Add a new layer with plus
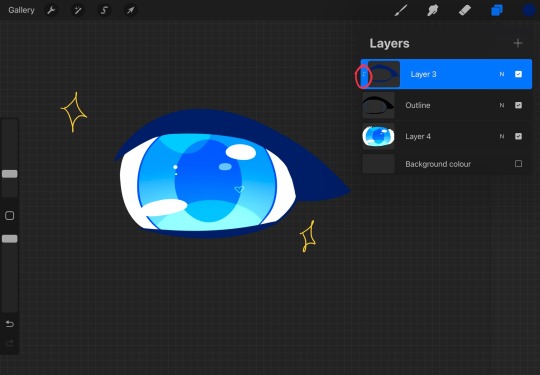The image size is (540, 375). 518,43
